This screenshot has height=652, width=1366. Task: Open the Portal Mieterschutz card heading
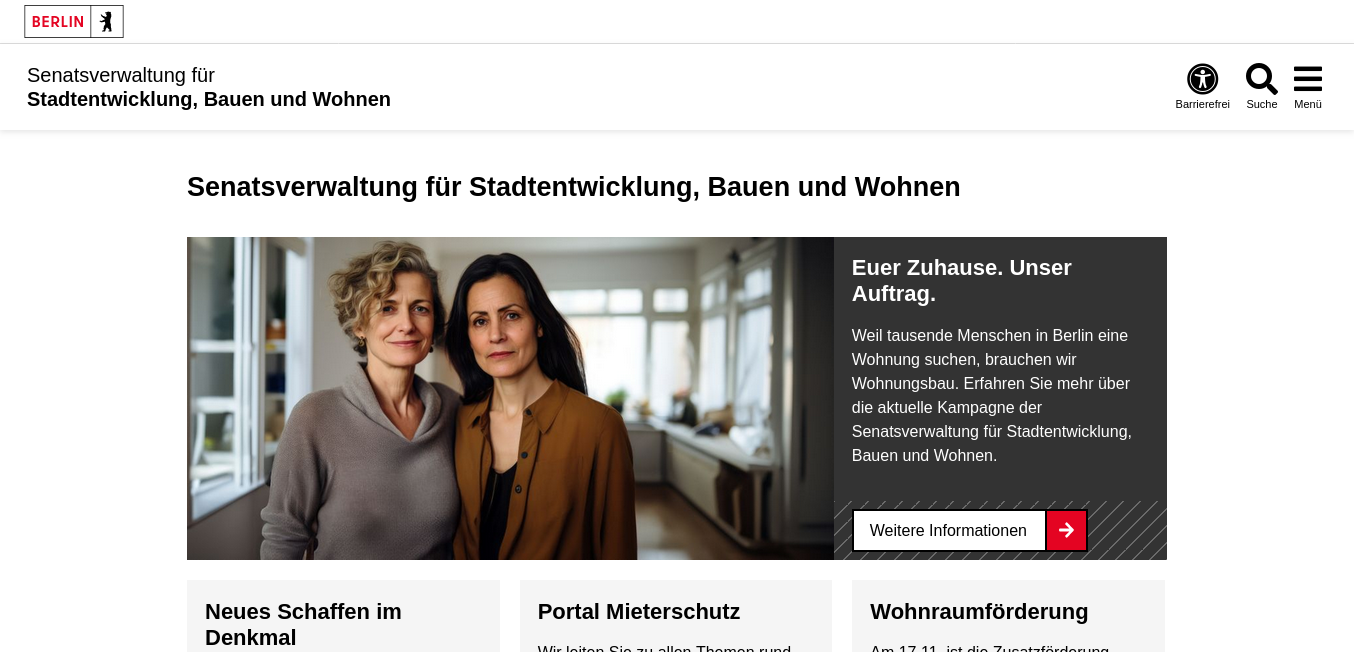[x=639, y=611]
